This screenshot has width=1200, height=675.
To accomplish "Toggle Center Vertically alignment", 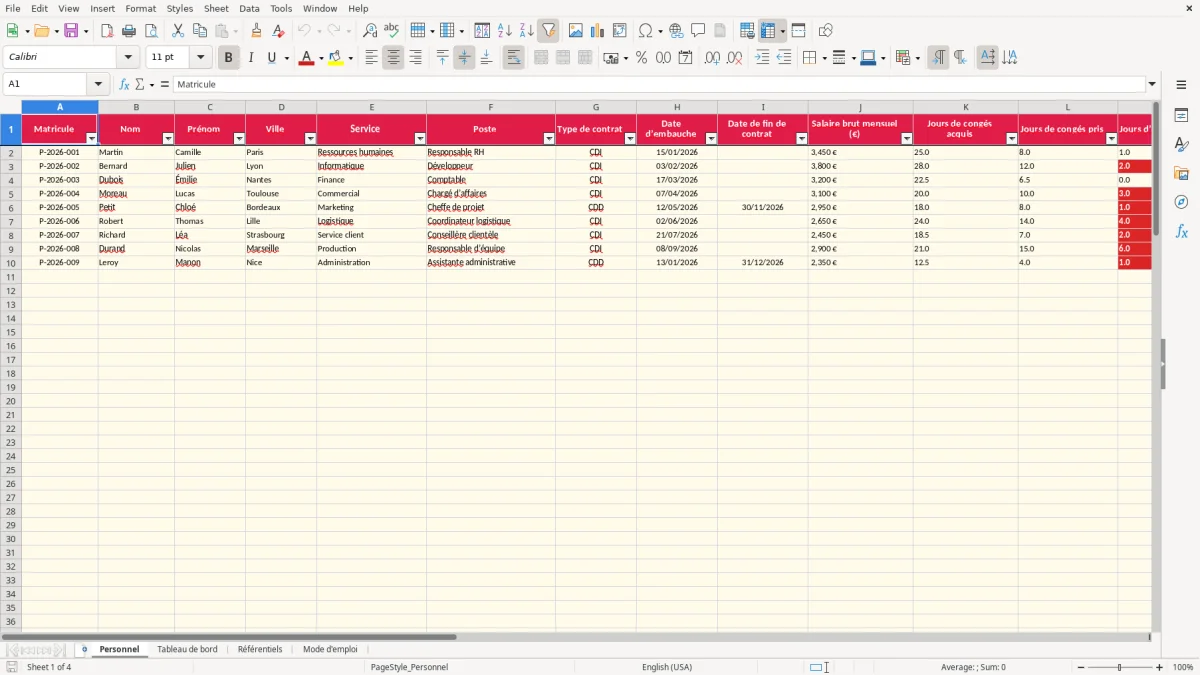I will click(464, 58).
